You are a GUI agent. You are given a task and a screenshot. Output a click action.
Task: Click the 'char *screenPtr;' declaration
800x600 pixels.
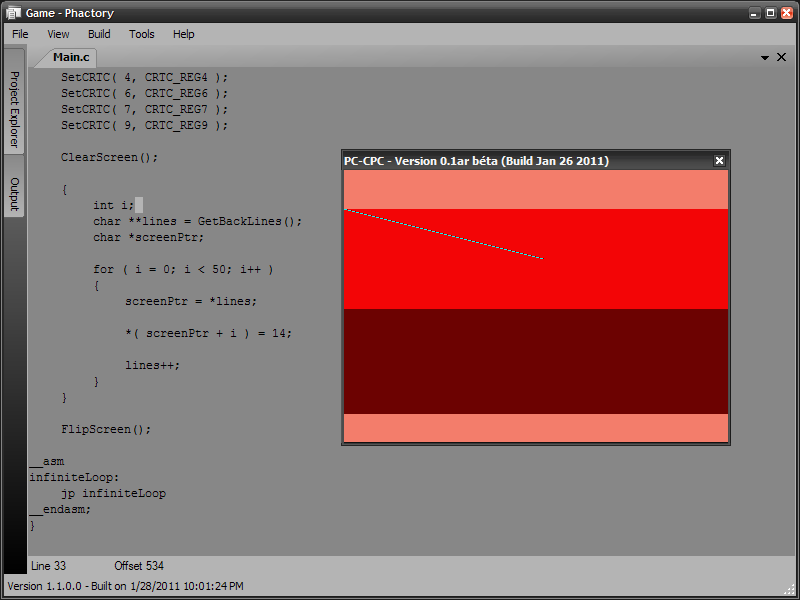point(148,237)
